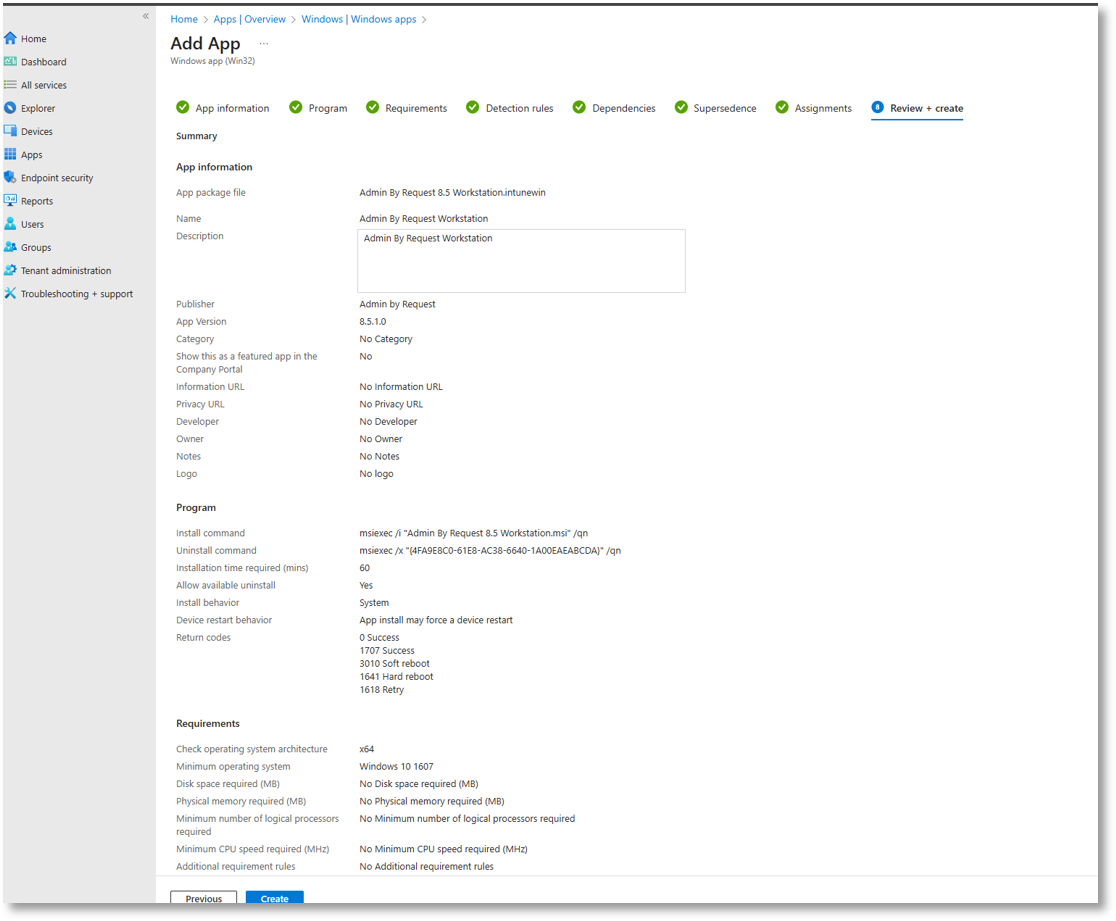Open the Reports icon in sidebar

coord(10,201)
